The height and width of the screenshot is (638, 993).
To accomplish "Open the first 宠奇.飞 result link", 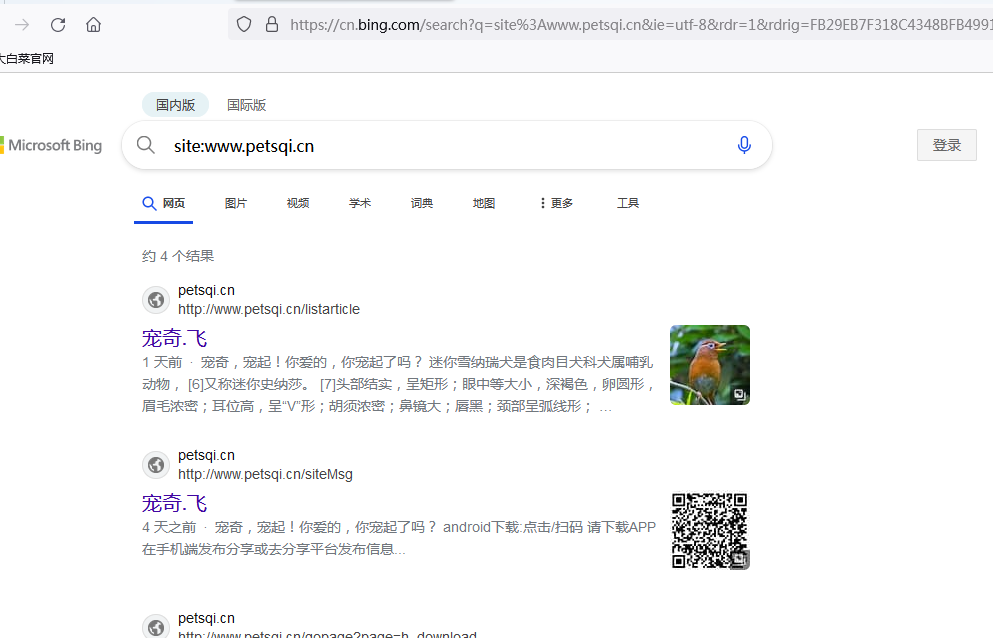I will [x=174, y=338].
